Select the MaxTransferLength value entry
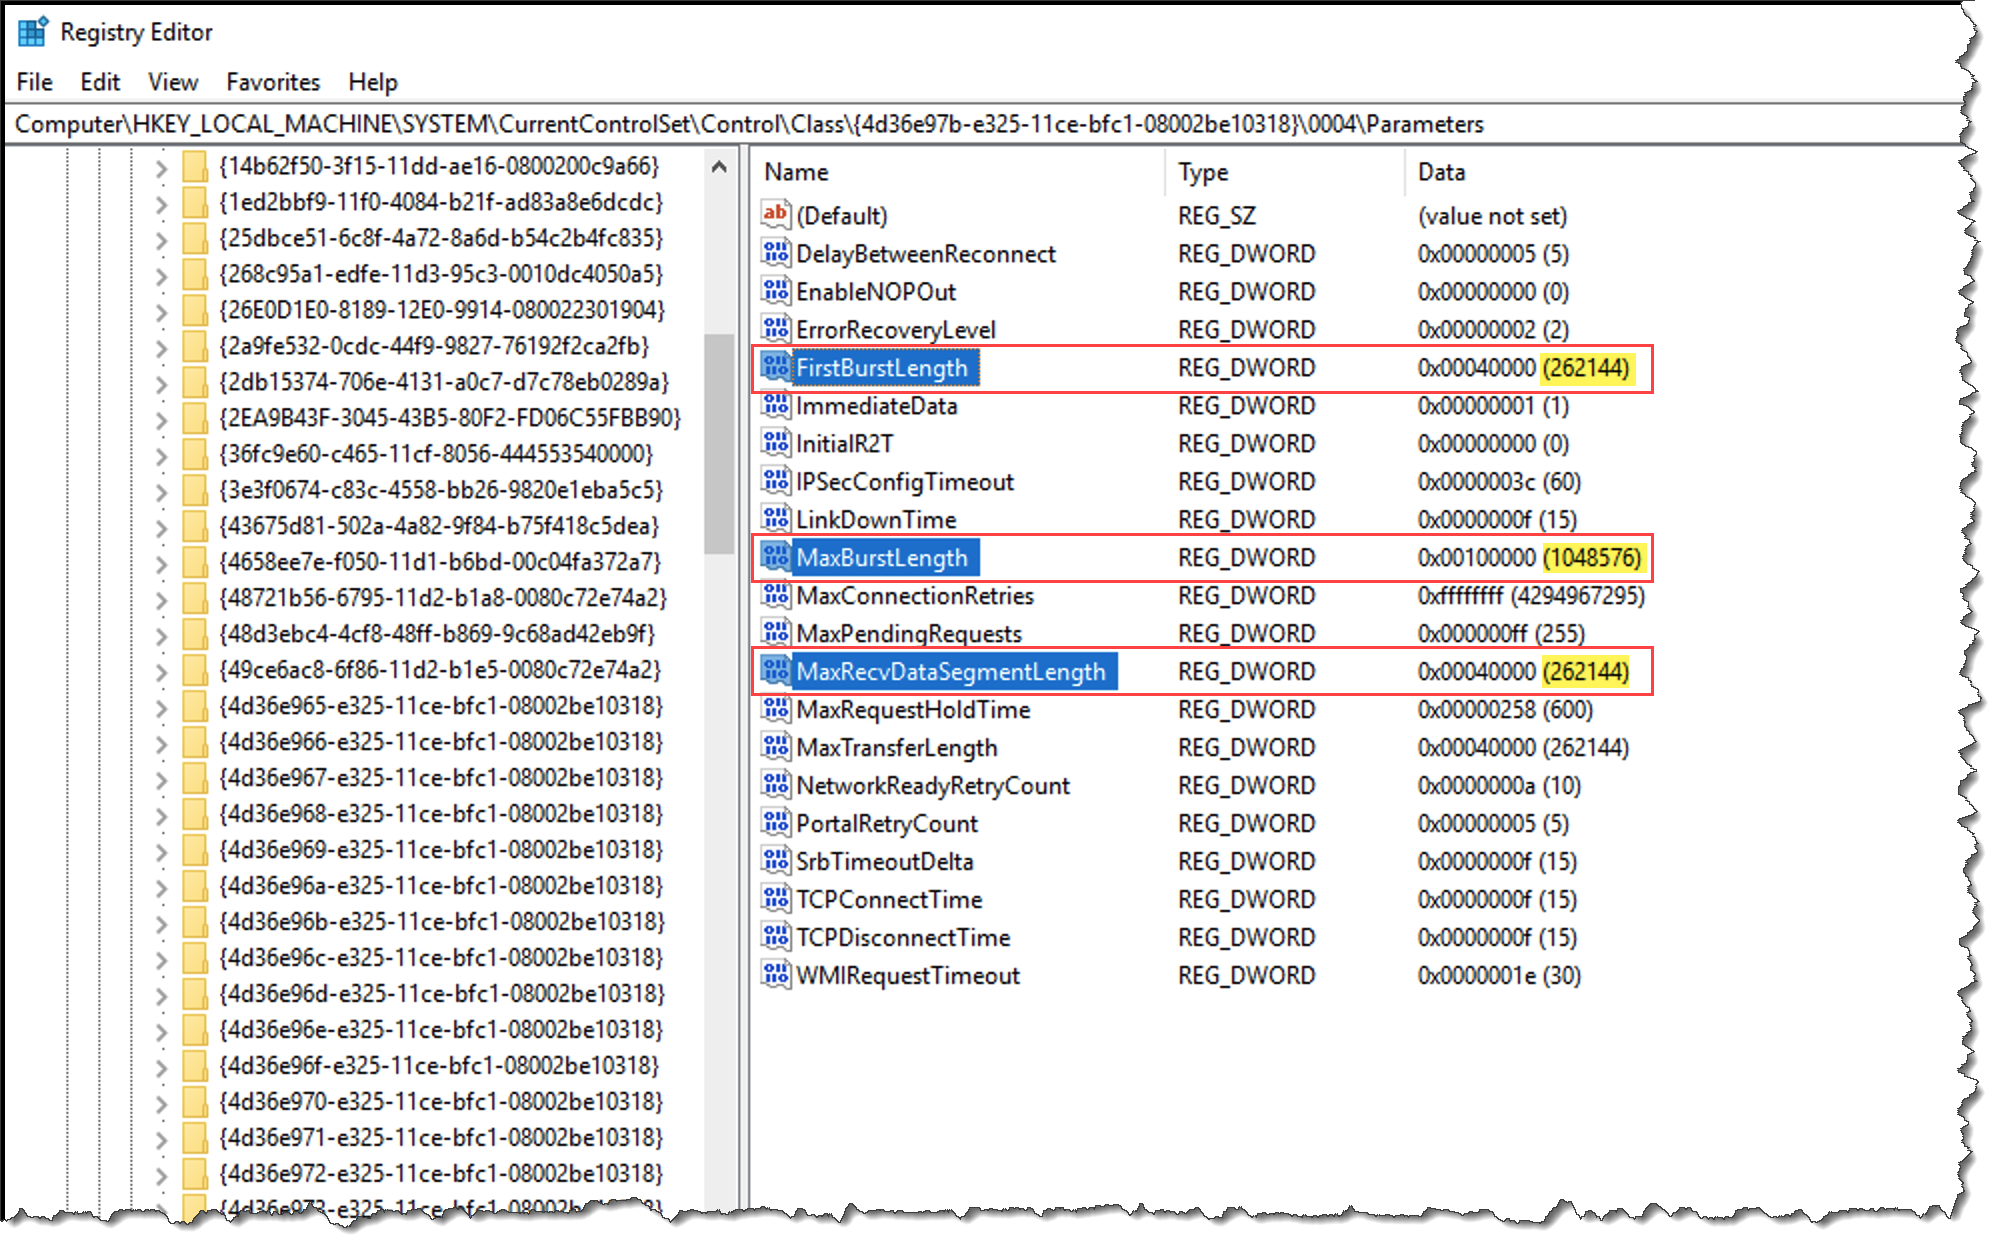The image size is (2002, 1247). click(896, 748)
